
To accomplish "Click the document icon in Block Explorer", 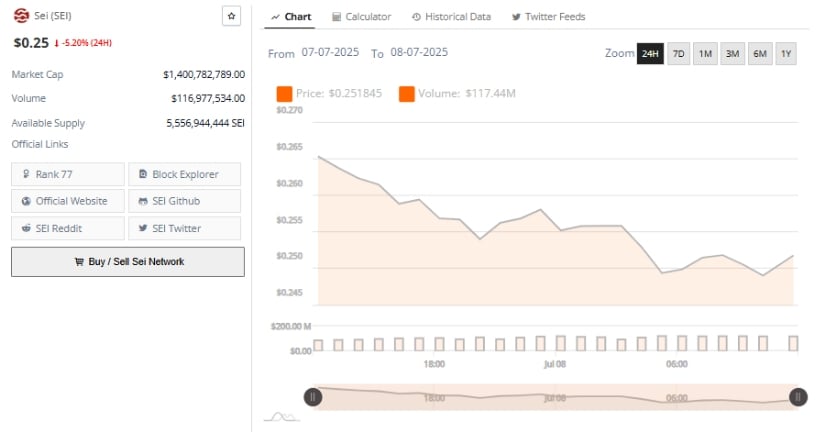I will click(143, 174).
